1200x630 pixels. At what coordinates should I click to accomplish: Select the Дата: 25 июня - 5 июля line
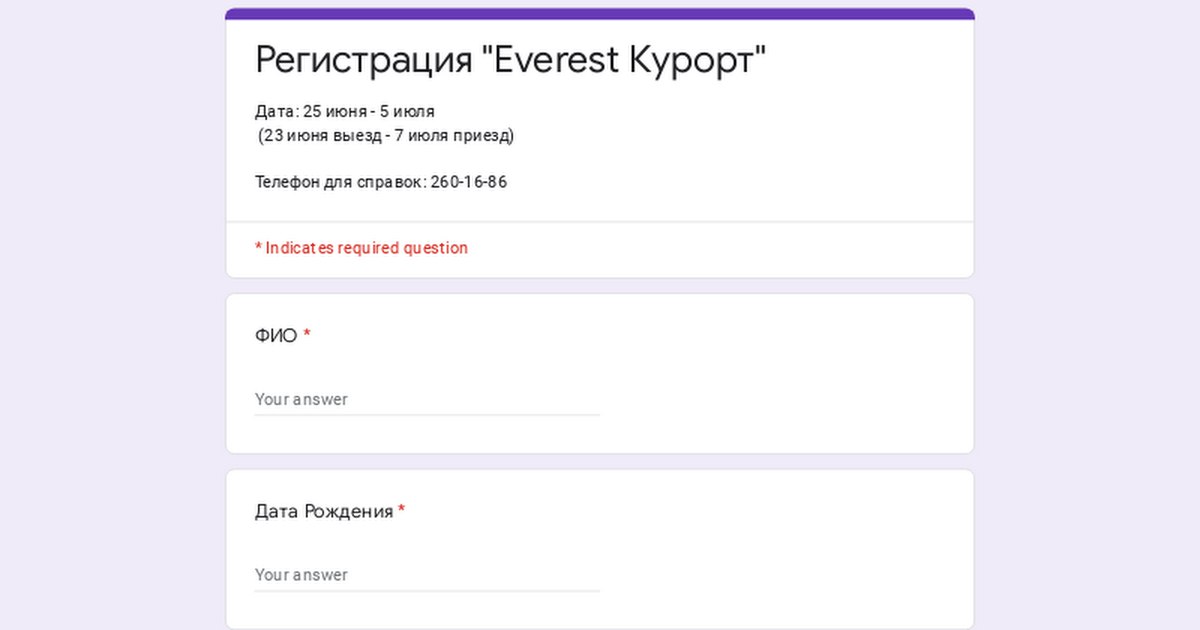tap(345, 111)
